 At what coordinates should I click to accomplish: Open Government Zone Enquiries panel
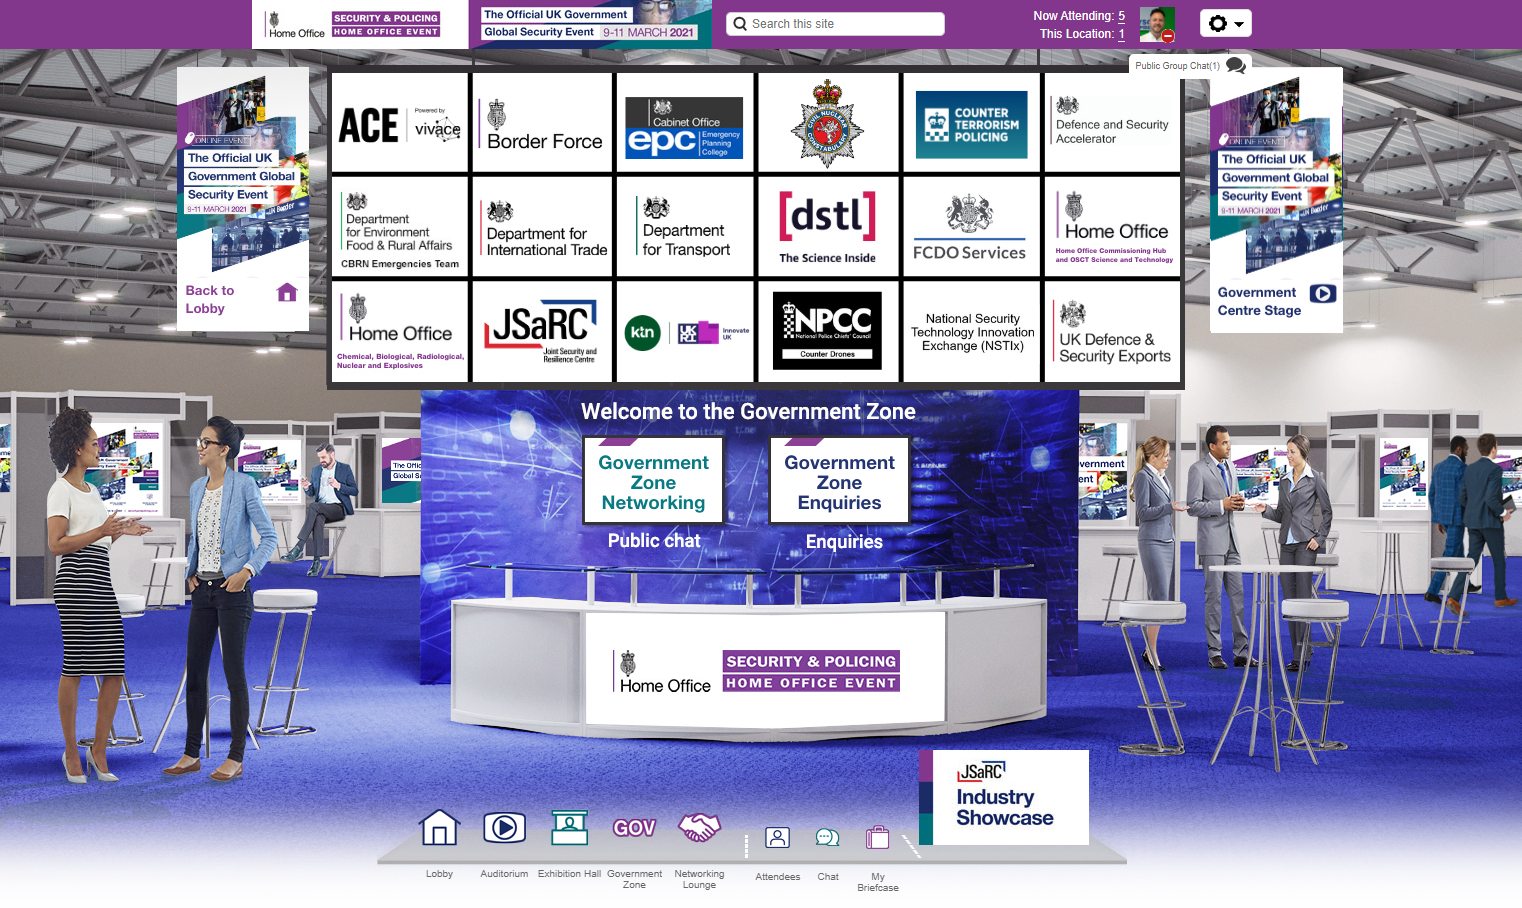point(839,482)
